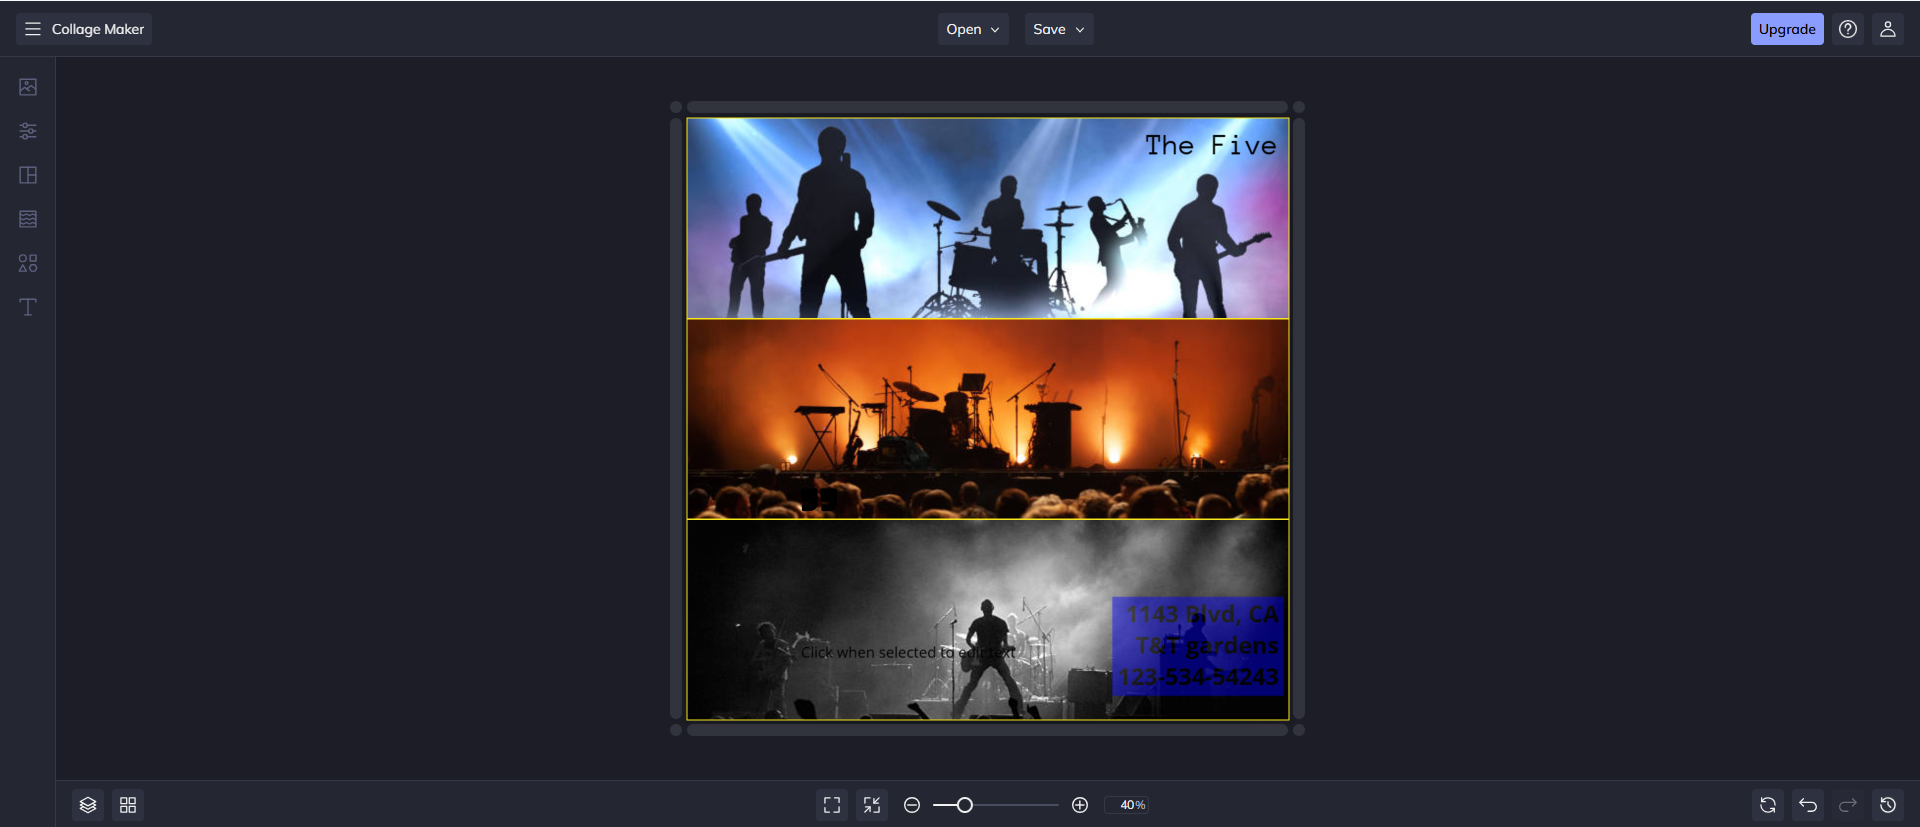Open the collage layout panel
Image resolution: width=1920 pixels, height=827 pixels.
(x=28, y=175)
